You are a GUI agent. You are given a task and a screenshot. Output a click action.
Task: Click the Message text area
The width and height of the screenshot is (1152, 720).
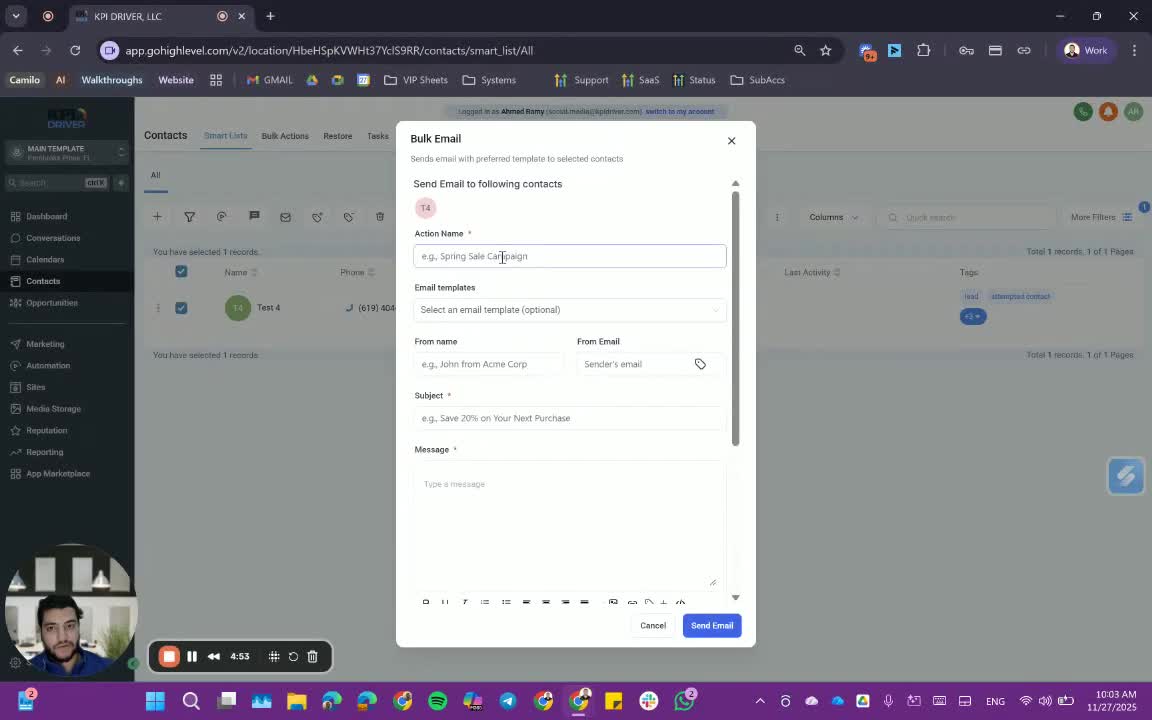point(569,525)
